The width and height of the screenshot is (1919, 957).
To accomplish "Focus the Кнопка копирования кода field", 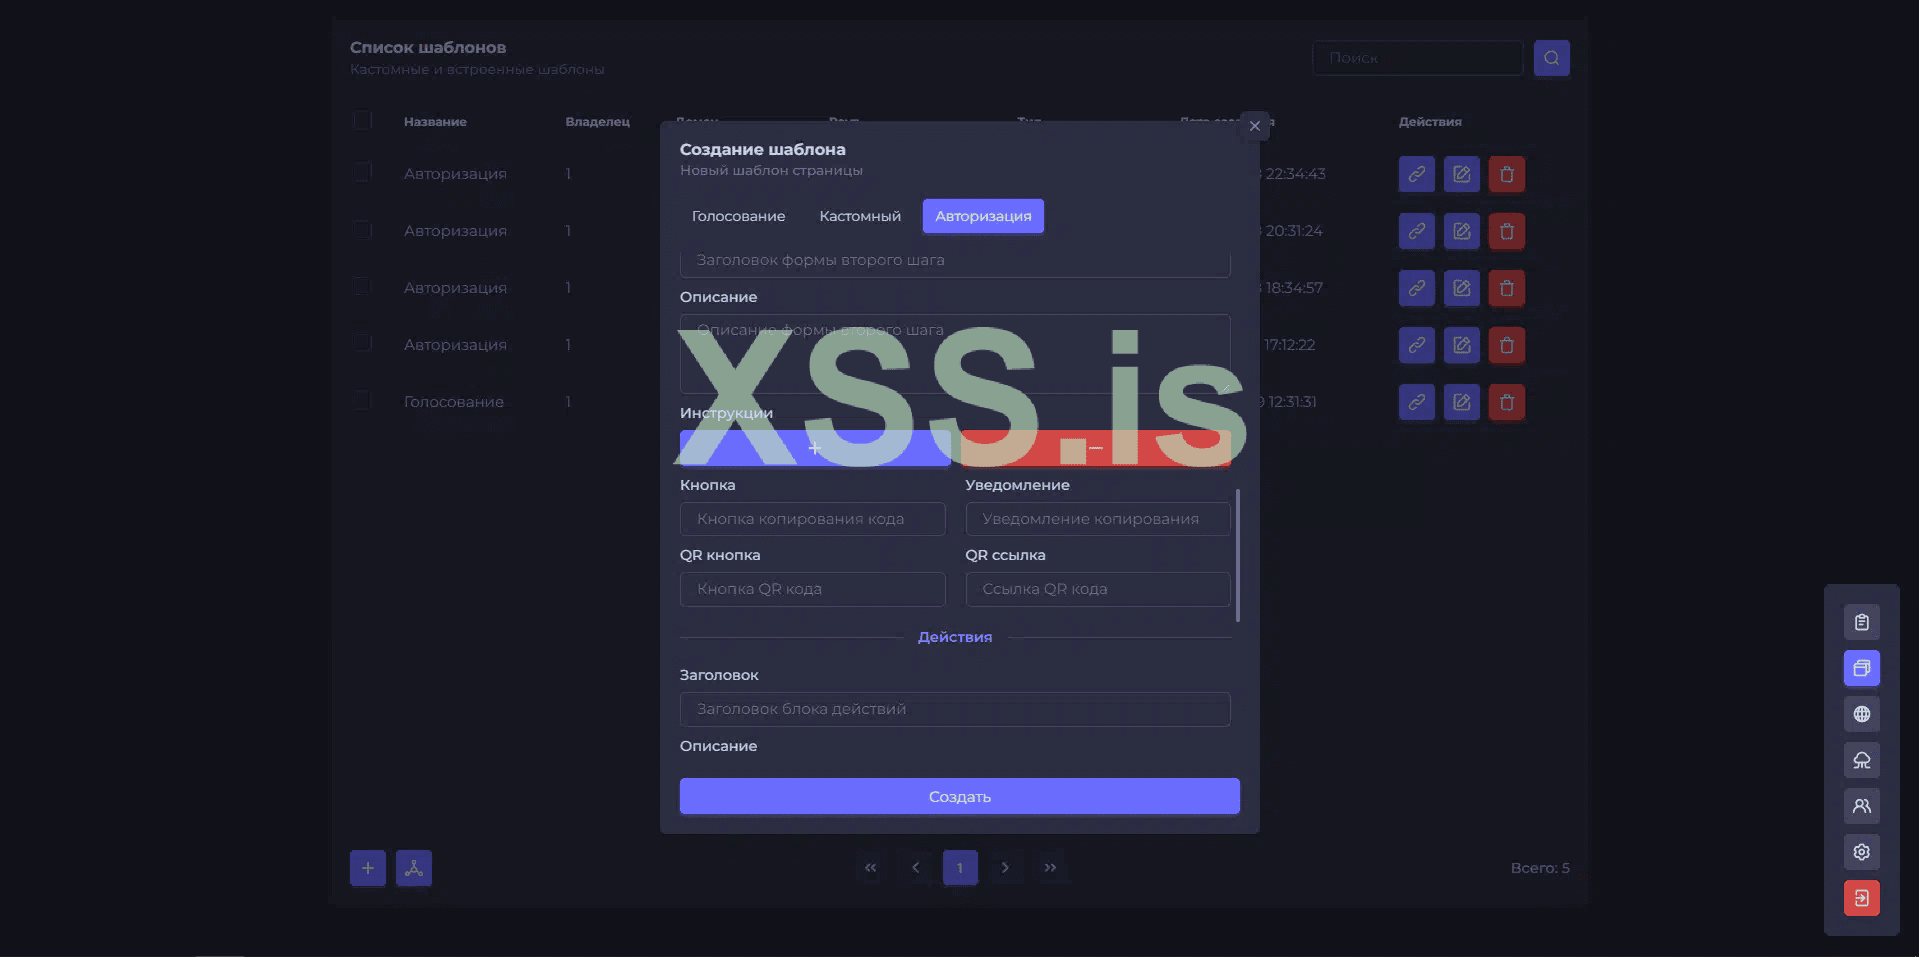I will [x=813, y=519].
